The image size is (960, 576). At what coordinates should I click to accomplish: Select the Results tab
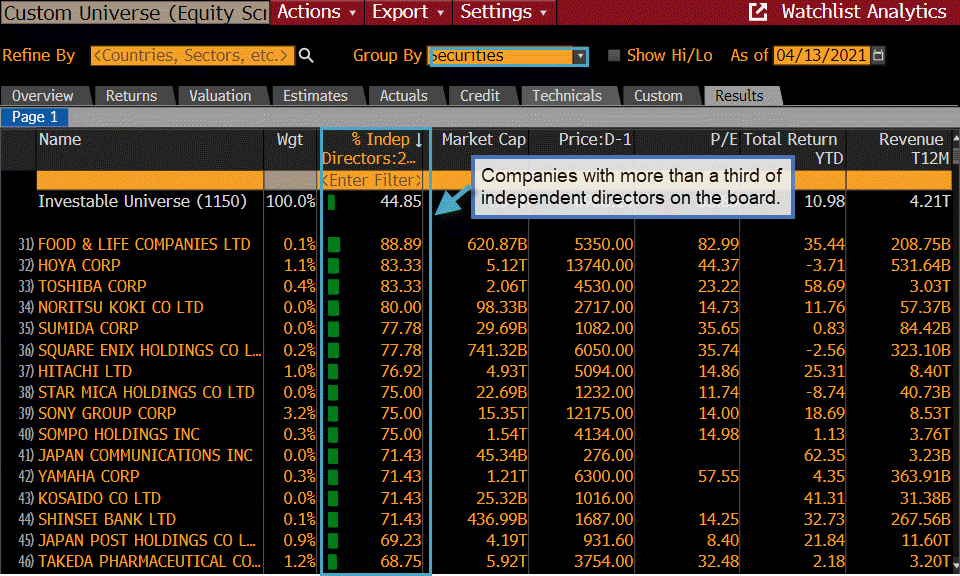pyautogui.click(x=740, y=95)
